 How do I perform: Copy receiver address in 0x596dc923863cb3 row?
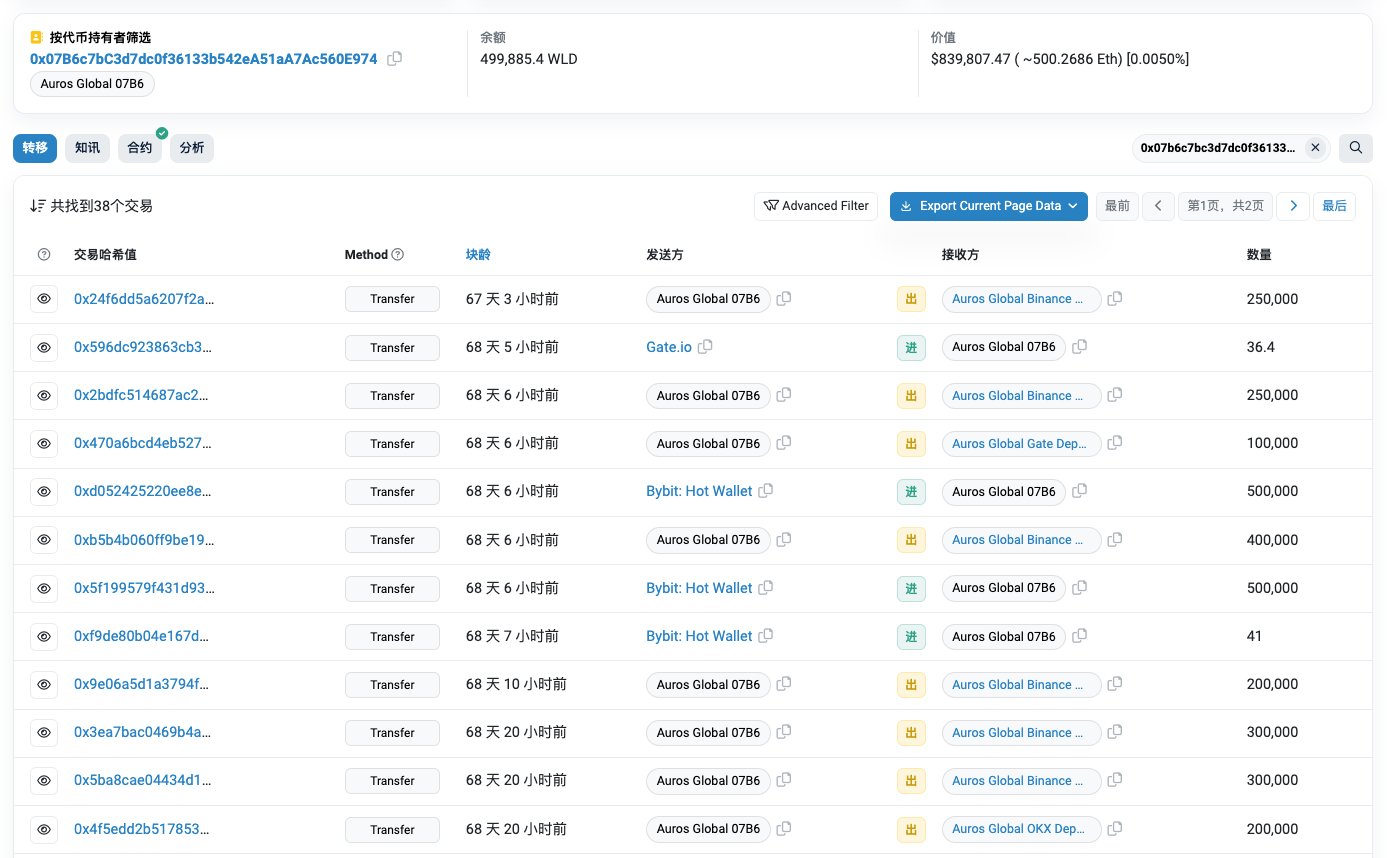click(x=1080, y=347)
